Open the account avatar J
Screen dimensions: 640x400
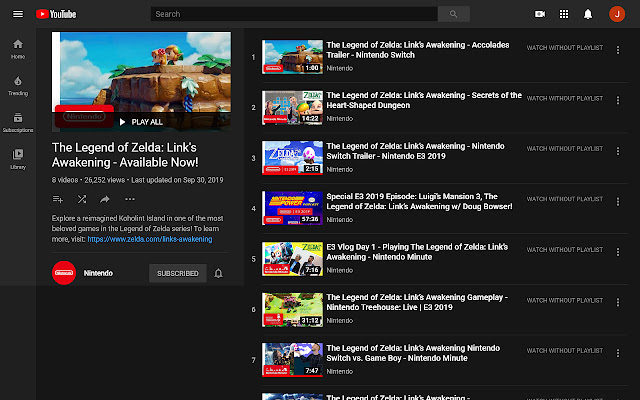tap(617, 14)
